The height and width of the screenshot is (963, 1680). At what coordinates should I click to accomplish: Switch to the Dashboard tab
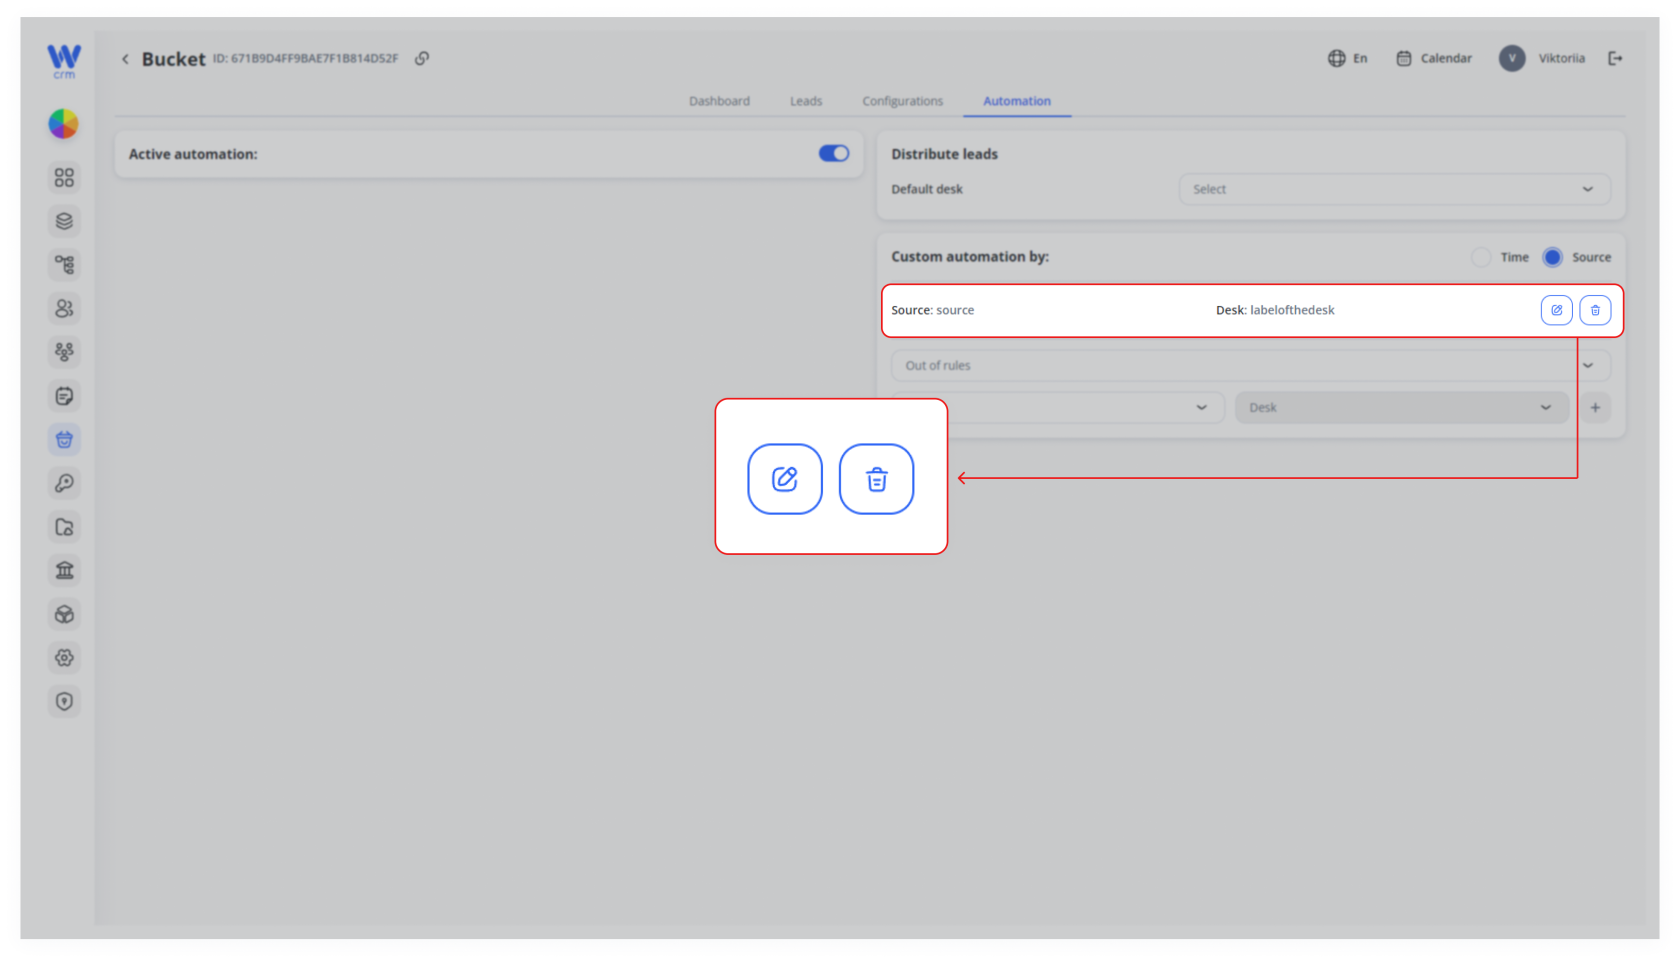click(x=719, y=101)
